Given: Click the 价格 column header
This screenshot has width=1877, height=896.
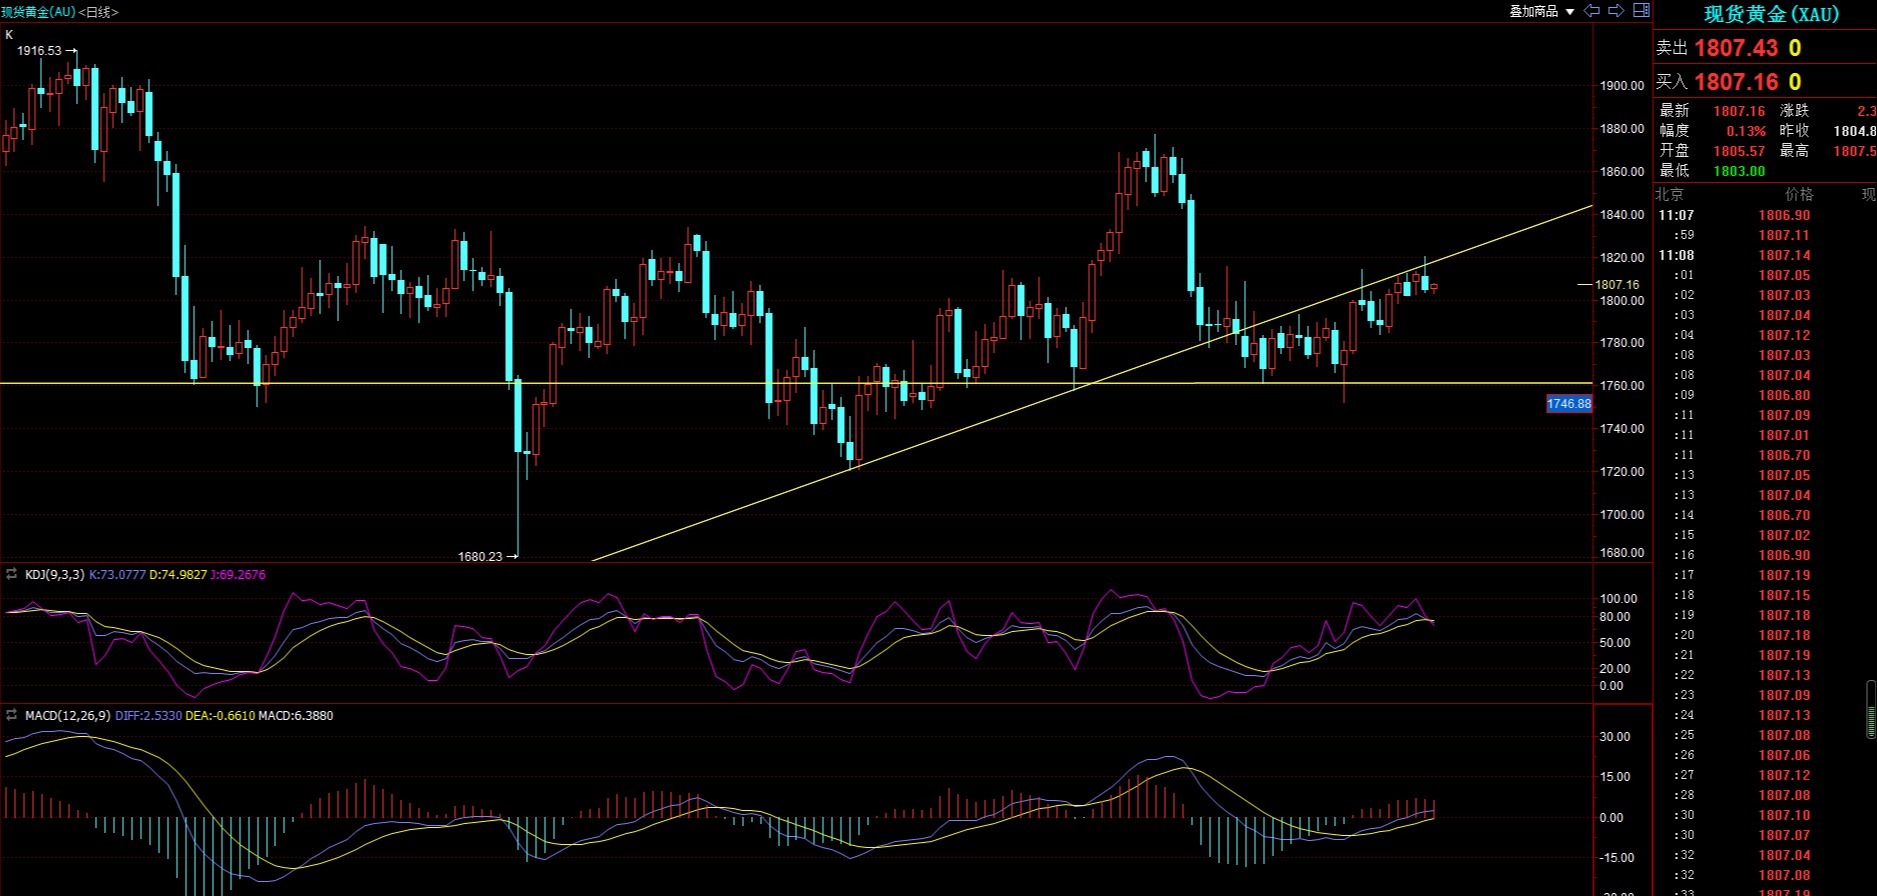Looking at the screenshot, I should pos(1799,195).
